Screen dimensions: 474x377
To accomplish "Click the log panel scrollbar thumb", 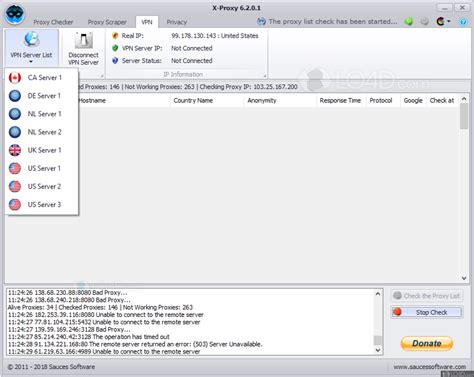I will coord(378,340).
